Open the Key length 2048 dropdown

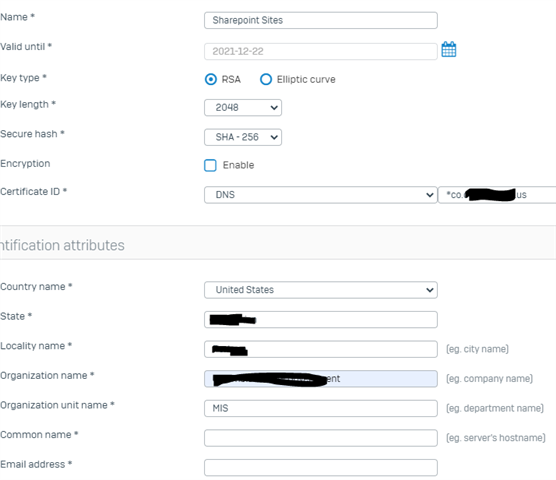[x=243, y=107]
